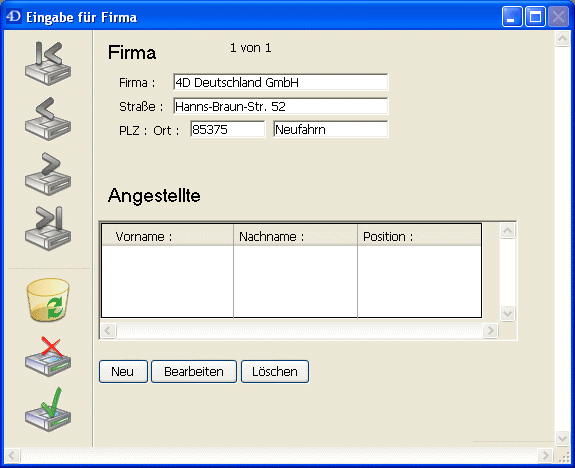The image size is (575, 468).
Task: Go to previous record icon
Action: pos(48,118)
